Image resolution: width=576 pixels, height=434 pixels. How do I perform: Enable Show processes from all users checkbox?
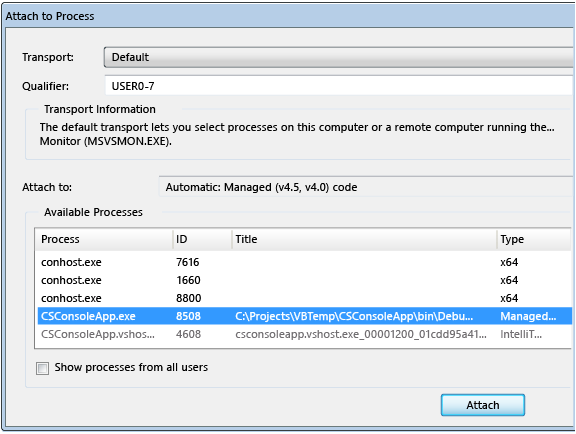click(x=43, y=368)
